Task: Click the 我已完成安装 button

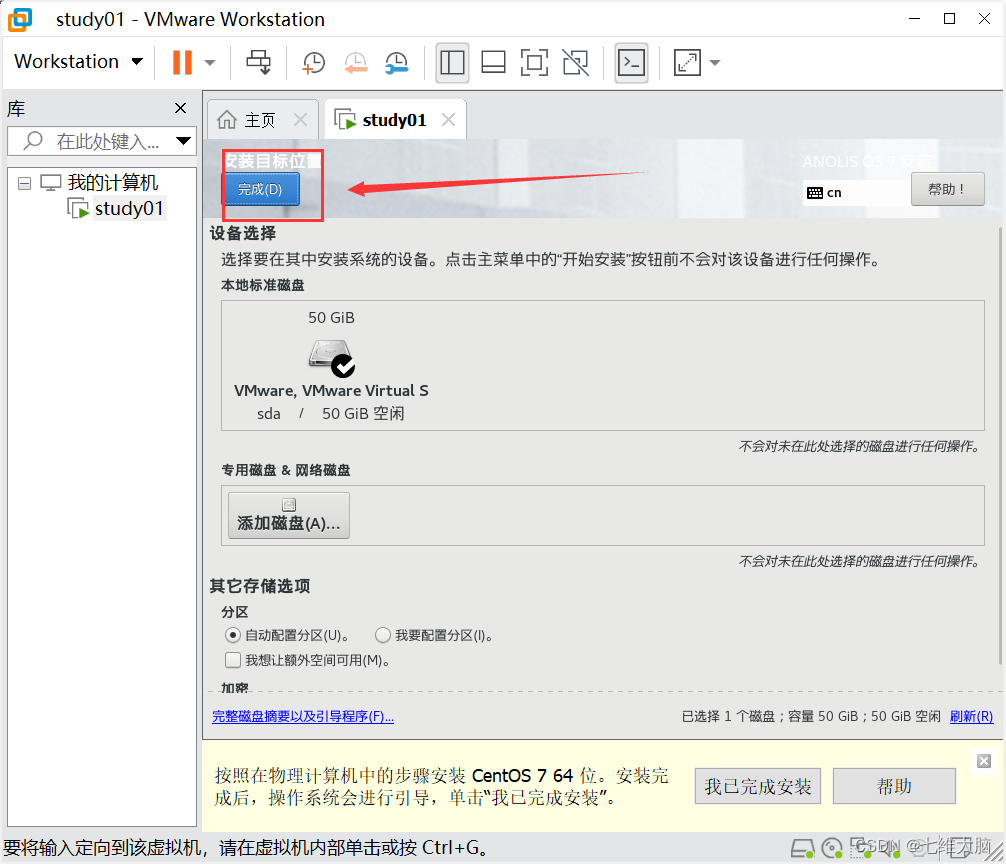Action: 758,786
